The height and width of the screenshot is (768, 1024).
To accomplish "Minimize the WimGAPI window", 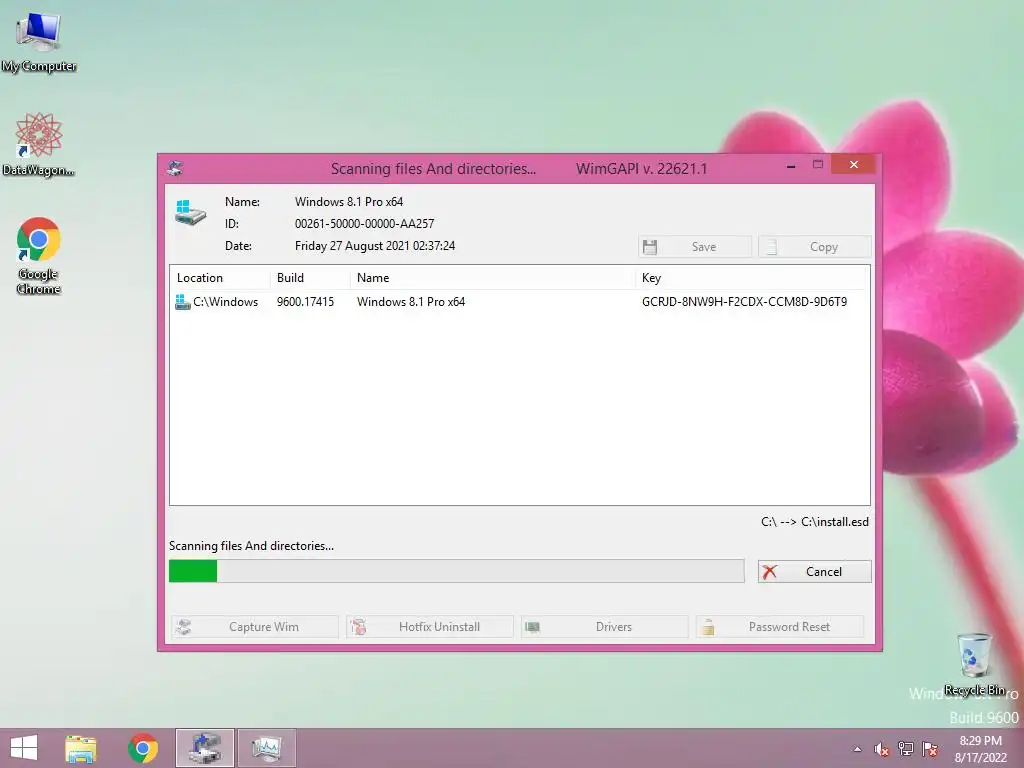I will coord(791,165).
